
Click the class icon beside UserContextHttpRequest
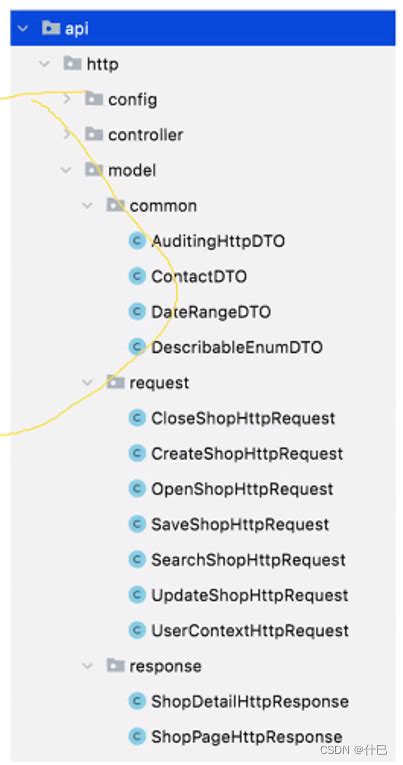[137, 630]
